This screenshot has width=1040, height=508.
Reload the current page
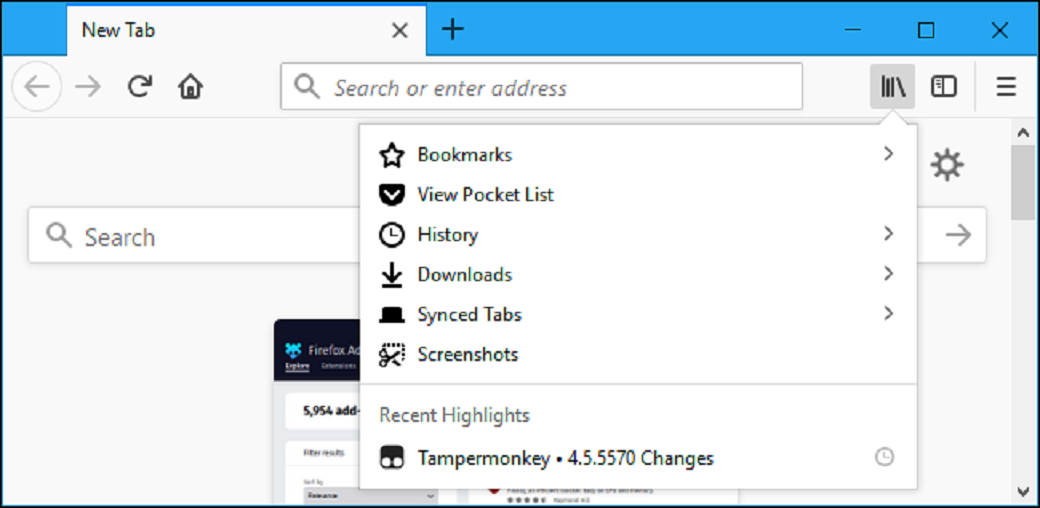click(139, 86)
